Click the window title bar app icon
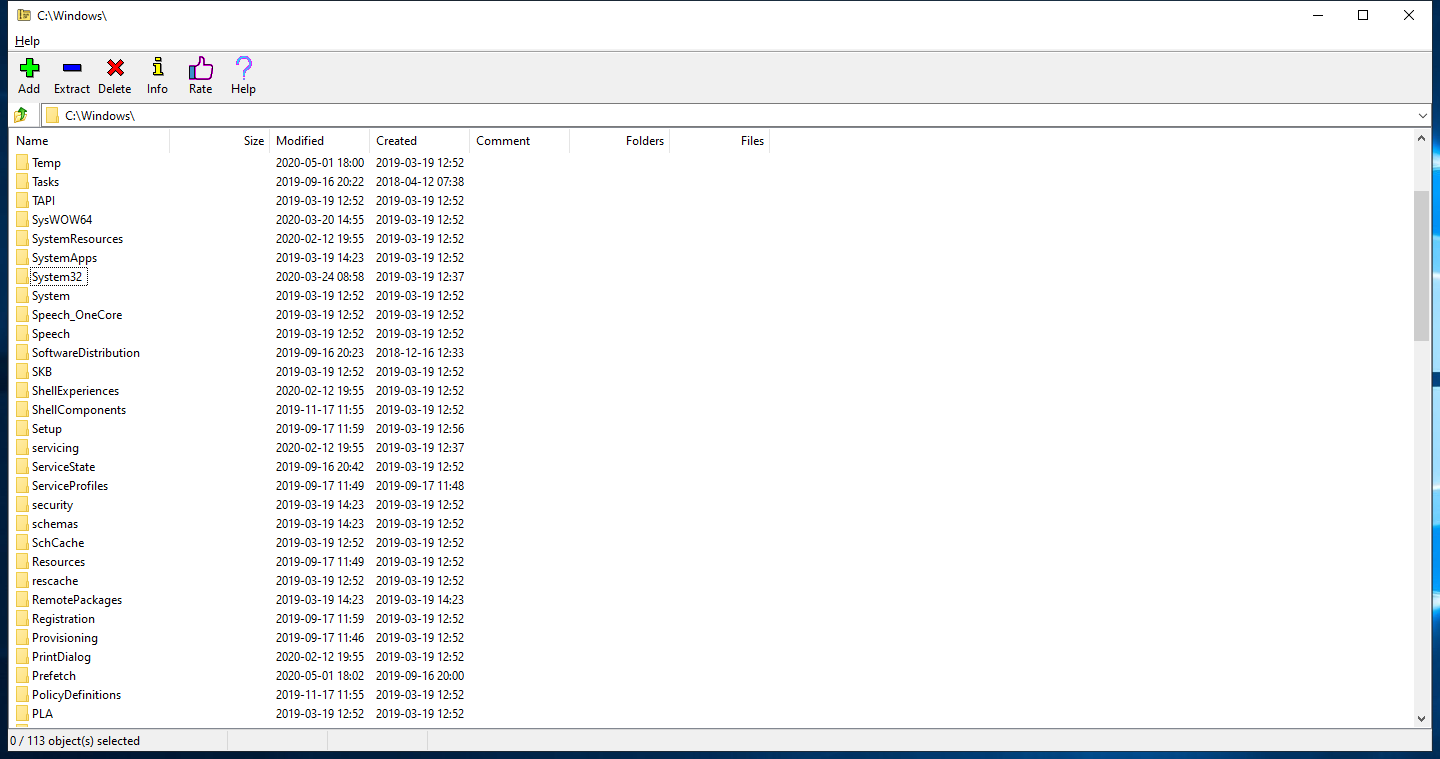Viewport: 1440px width, 759px height. click(x=24, y=15)
